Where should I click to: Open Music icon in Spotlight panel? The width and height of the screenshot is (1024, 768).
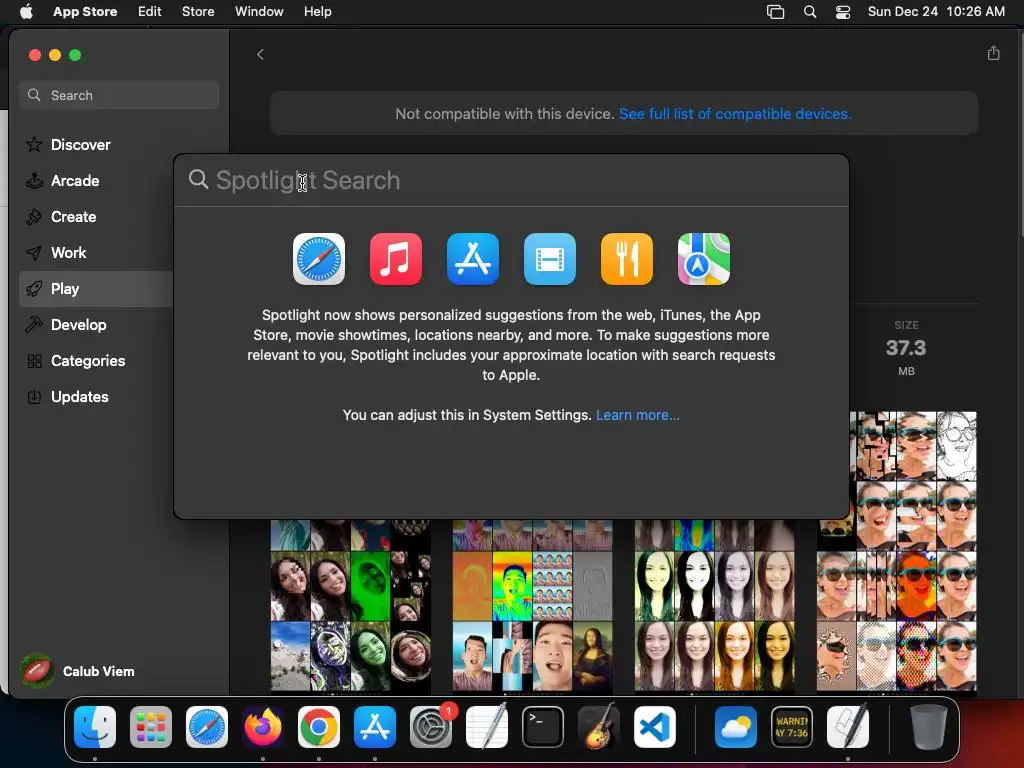tap(396, 259)
